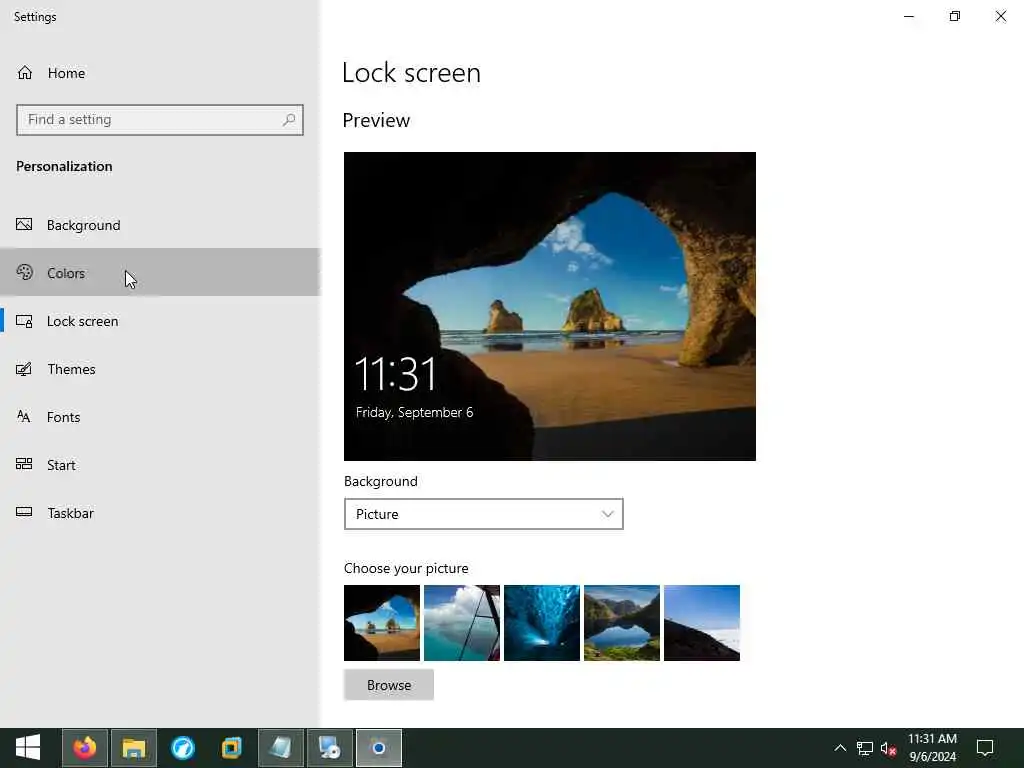Show hidden tray icons chevron
1024x768 pixels.
pos(840,748)
